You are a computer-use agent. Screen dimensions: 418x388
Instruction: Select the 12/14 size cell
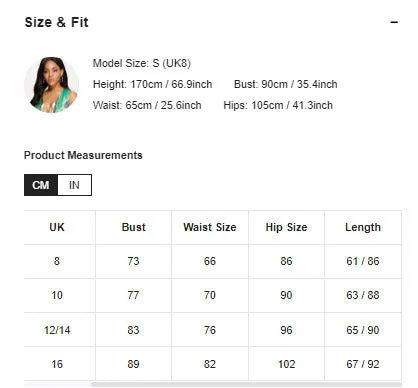click(x=57, y=330)
